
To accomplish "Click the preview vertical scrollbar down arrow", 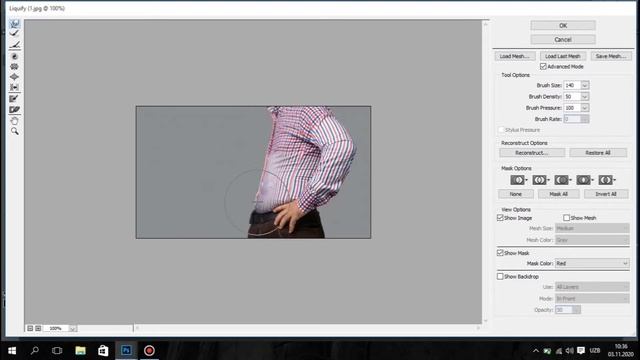I will [x=485, y=321].
